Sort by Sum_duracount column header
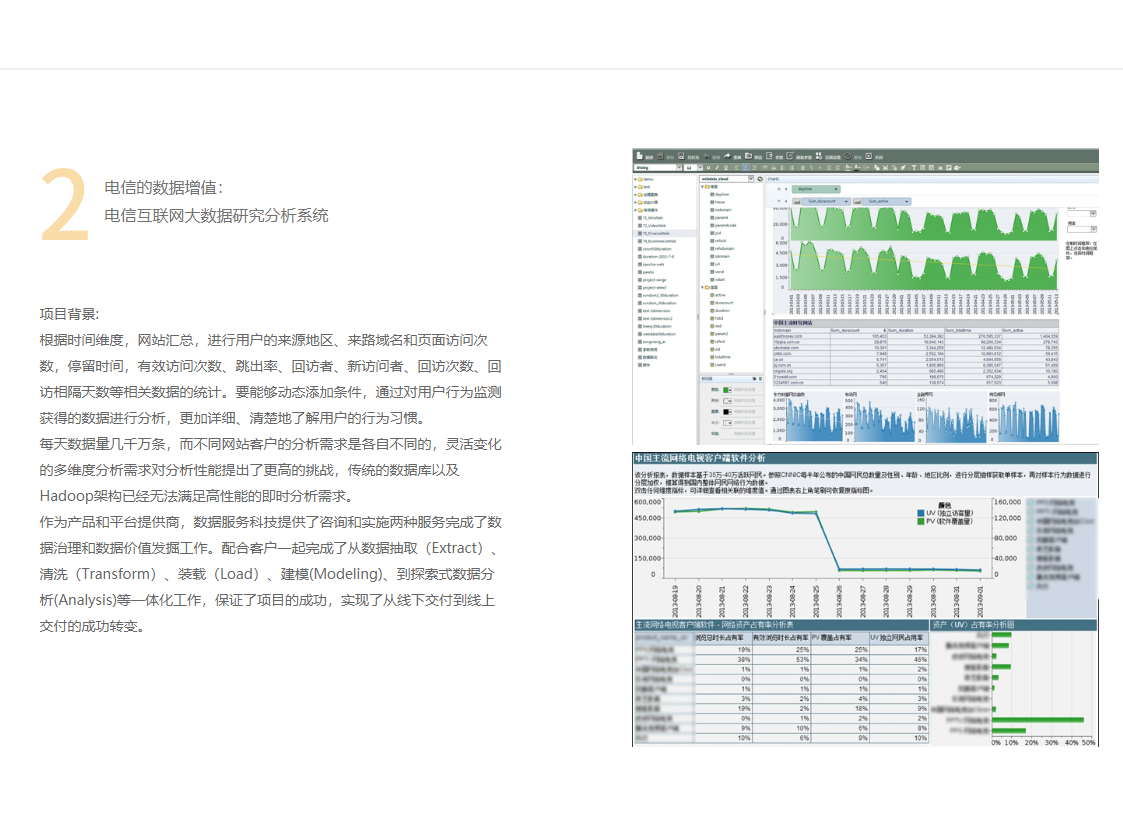The height and width of the screenshot is (826, 1123). pos(847,330)
